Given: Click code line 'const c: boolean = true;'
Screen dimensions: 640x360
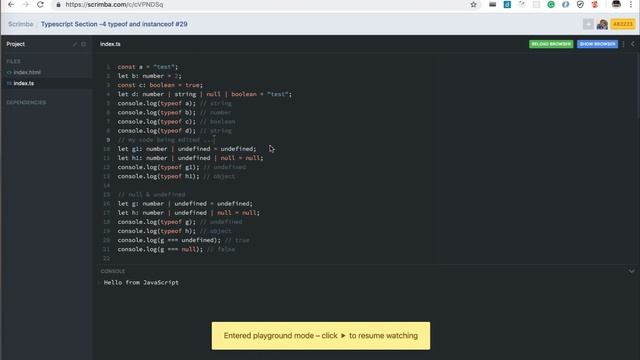Looking at the screenshot, I should tap(160, 85).
